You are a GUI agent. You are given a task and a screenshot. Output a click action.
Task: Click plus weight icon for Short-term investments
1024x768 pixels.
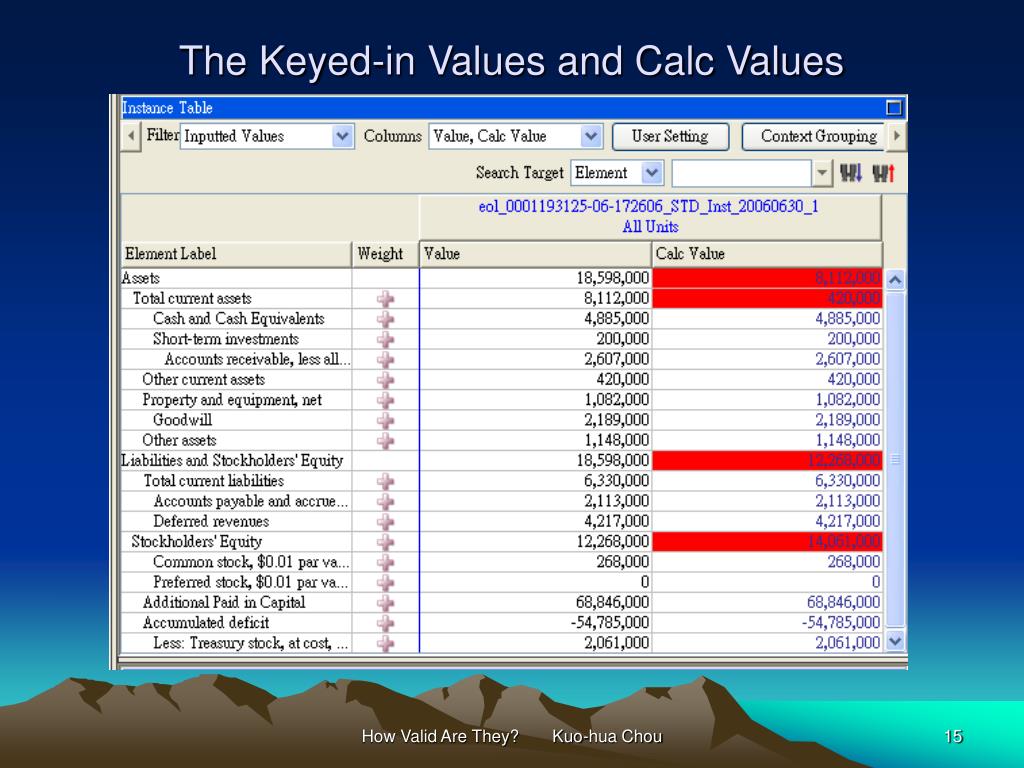385,340
